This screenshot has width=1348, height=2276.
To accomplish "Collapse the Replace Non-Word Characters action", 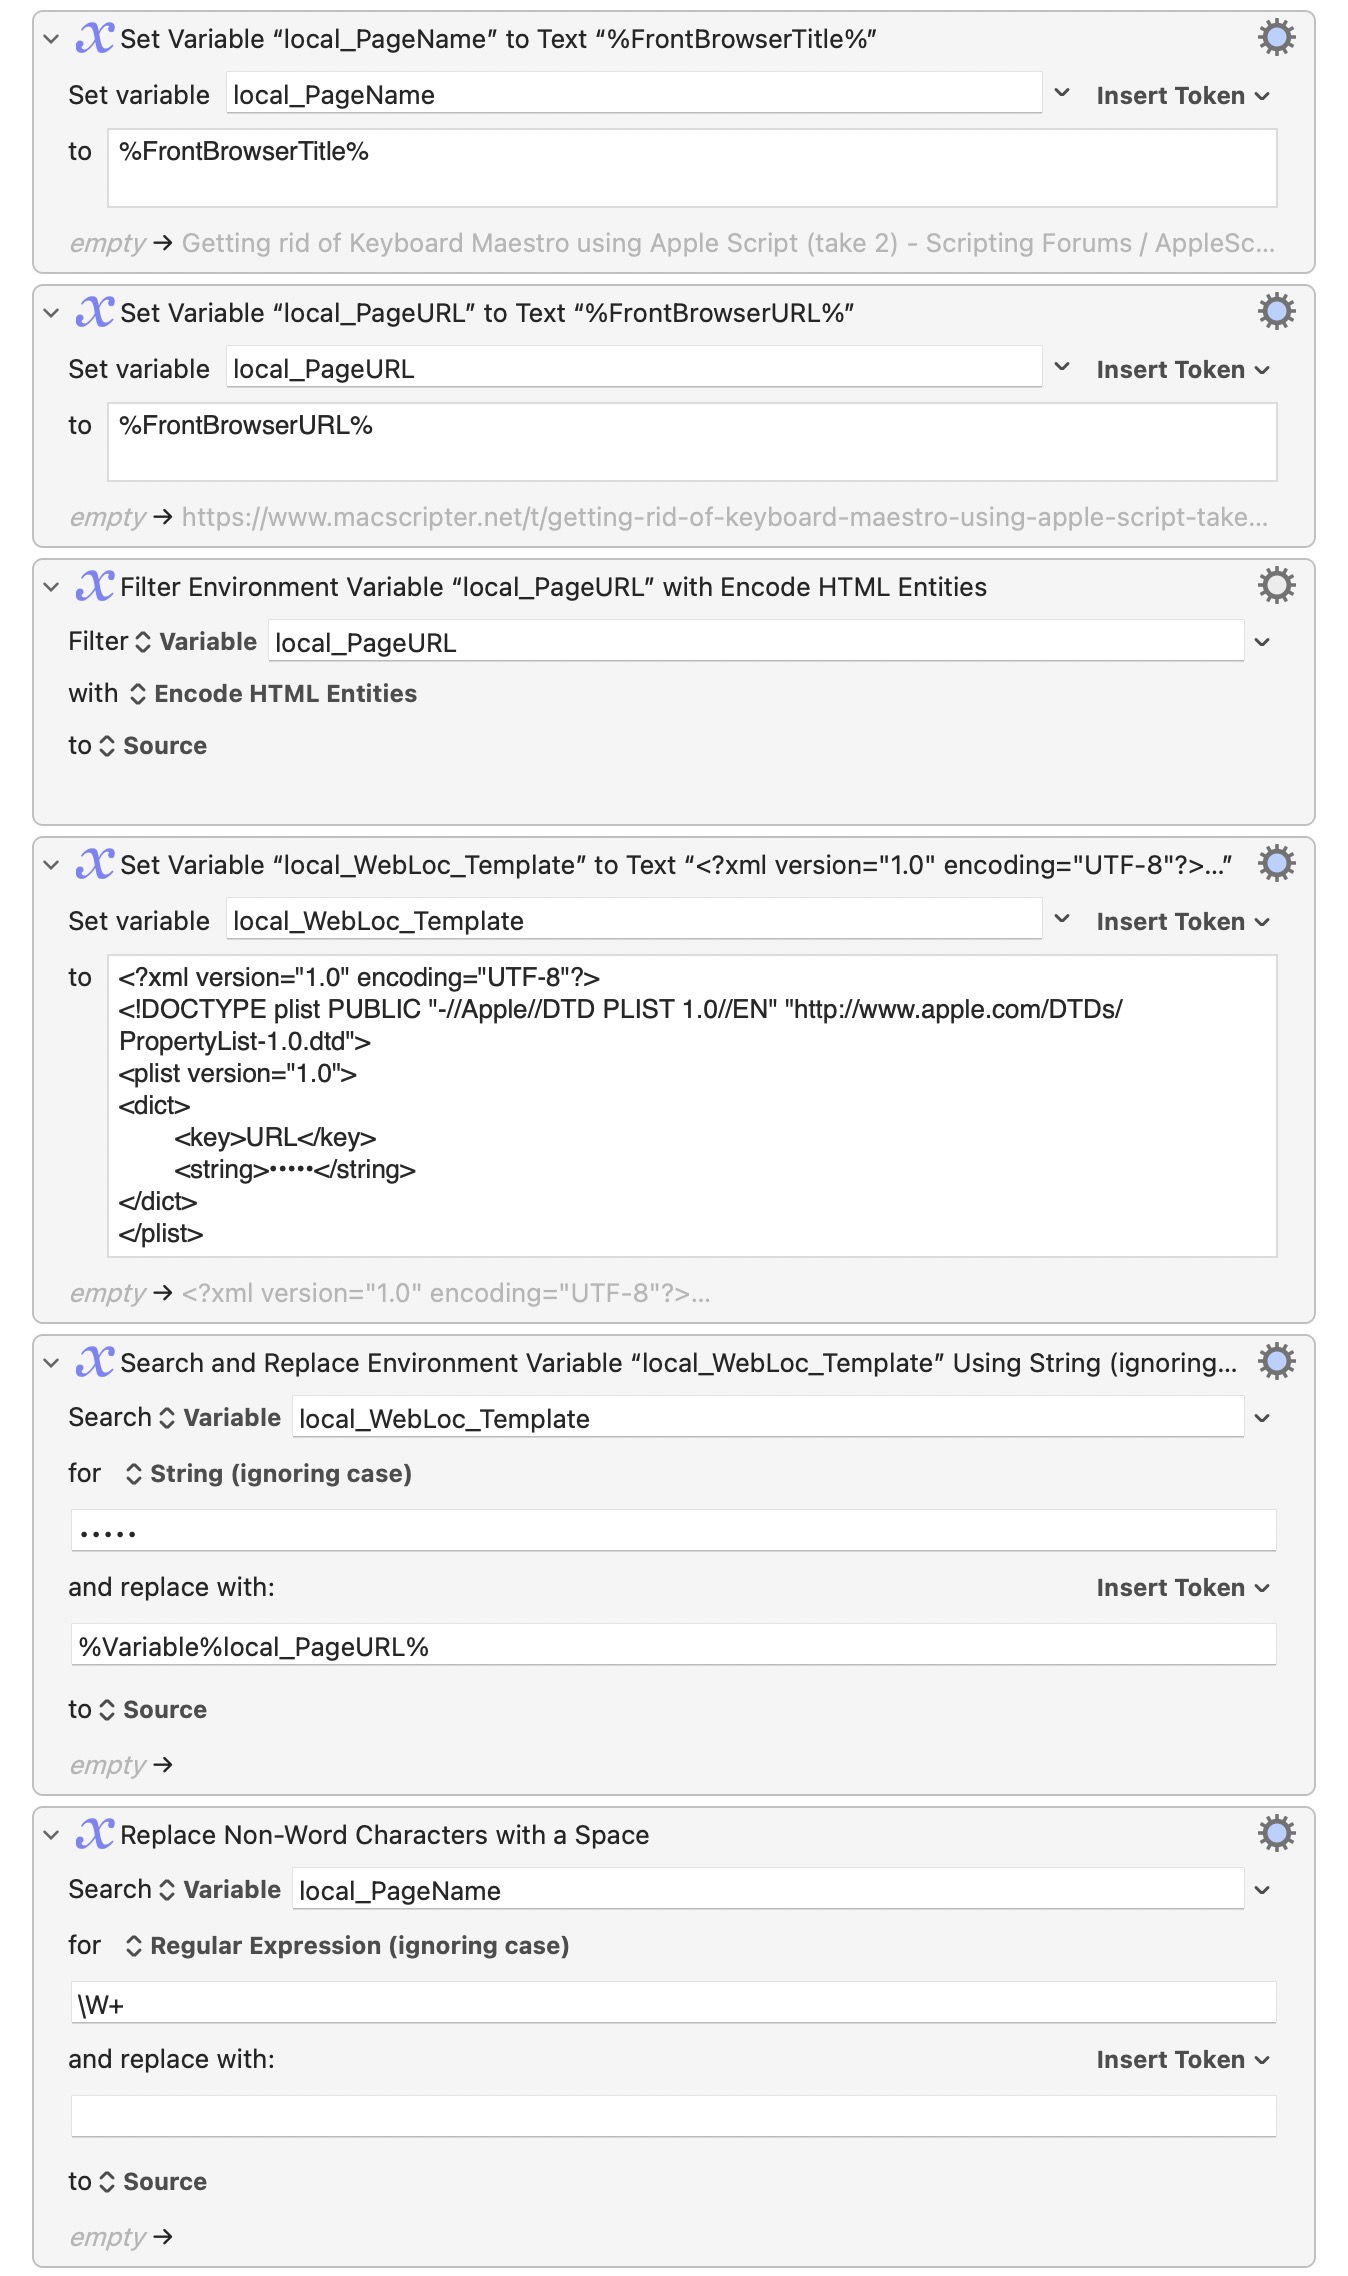I will [51, 1835].
